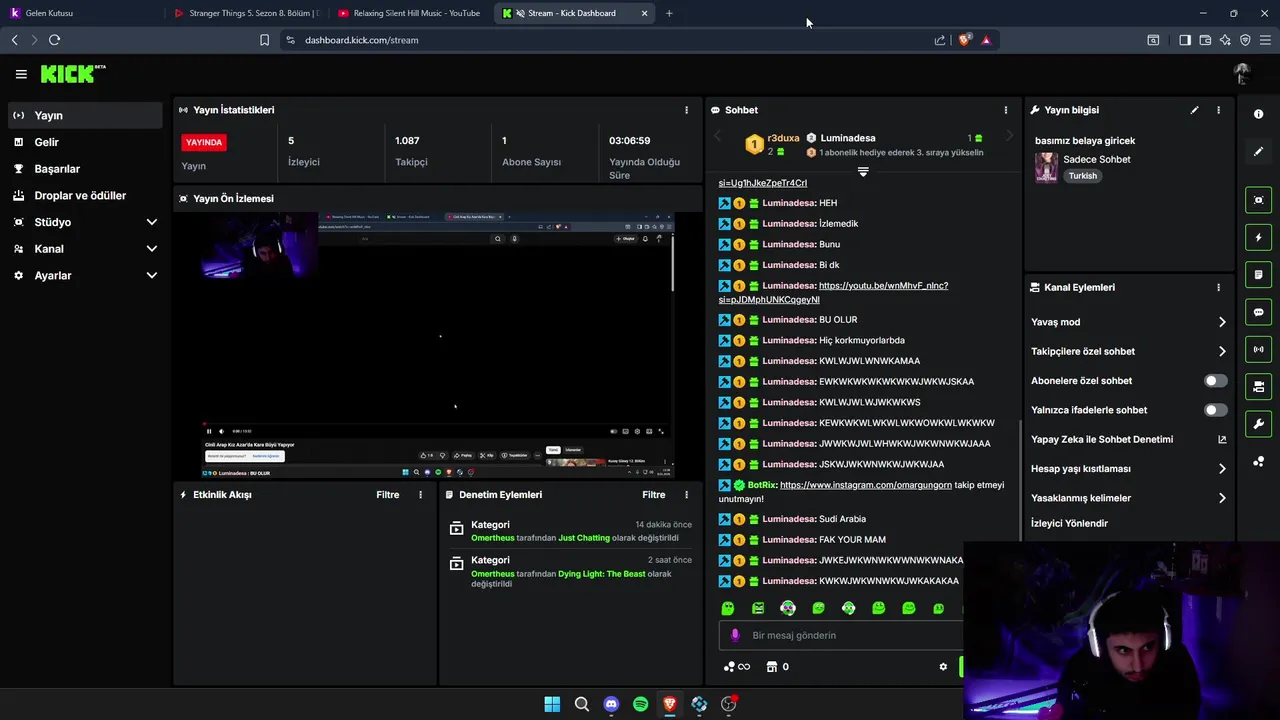Image resolution: width=1280 pixels, height=720 pixels.
Task: Click İzleyici Yönlendir option
Action: click(x=1069, y=523)
